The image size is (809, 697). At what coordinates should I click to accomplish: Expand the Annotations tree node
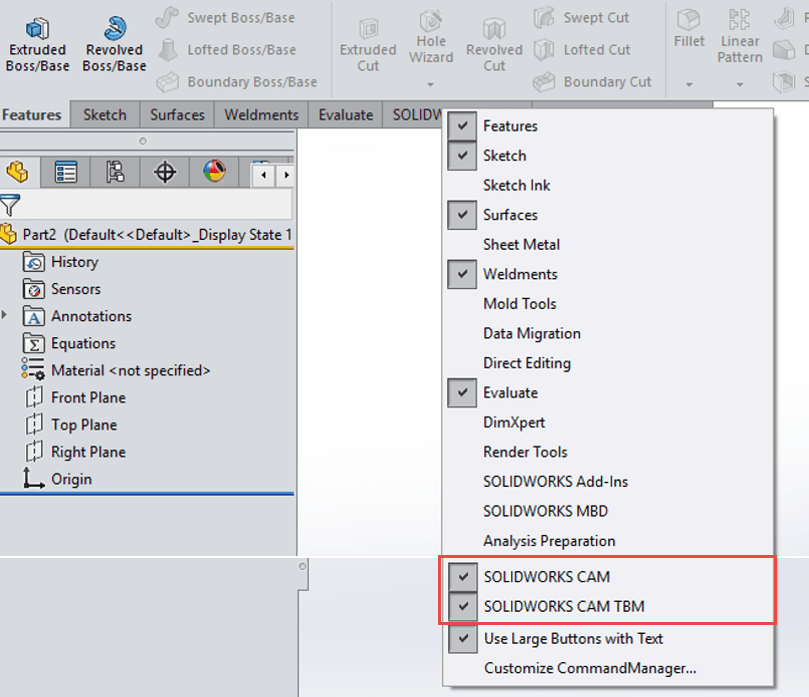(5, 315)
